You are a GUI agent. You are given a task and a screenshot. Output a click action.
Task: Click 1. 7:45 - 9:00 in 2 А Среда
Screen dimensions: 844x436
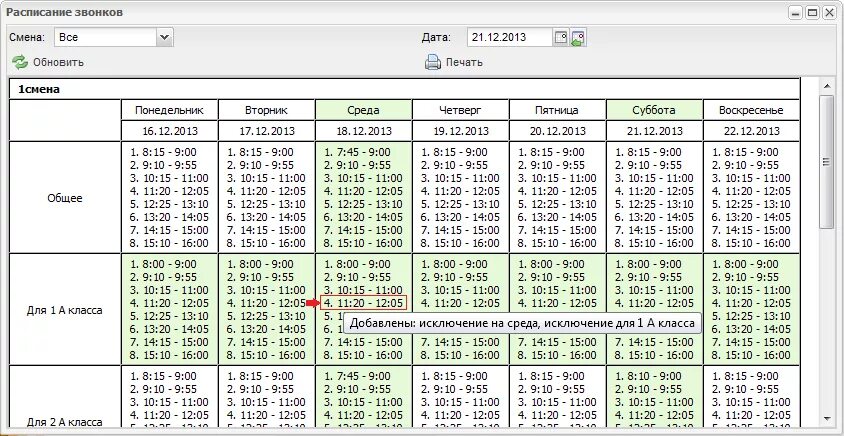point(357,376)
